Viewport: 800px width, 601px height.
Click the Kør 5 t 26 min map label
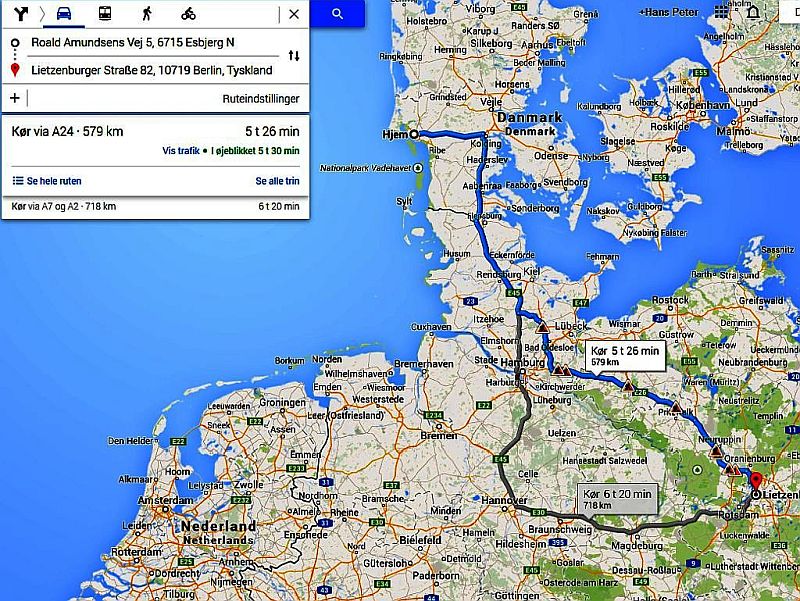point(625,356)
